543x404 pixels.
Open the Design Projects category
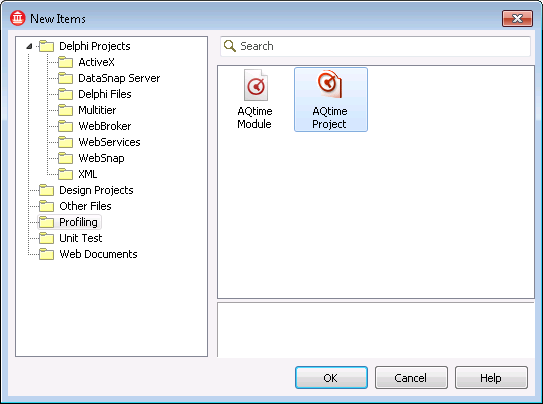point(96,190)
